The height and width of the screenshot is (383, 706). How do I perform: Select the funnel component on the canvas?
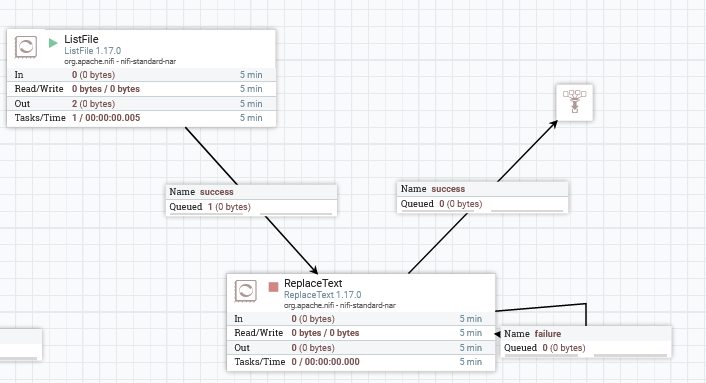(575, 102)
